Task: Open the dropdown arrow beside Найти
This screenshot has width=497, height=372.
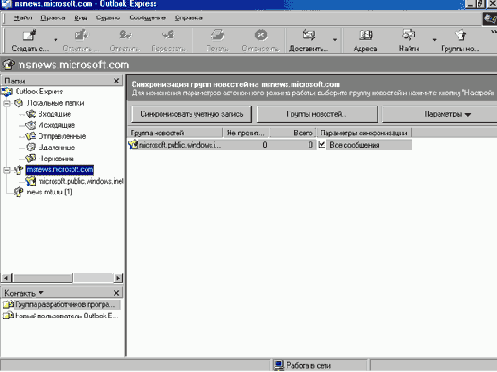Action: click(x=434, y=40)
